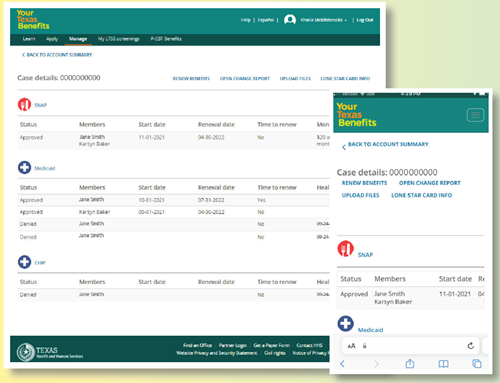The width and height of the screenshot is (500, 383).
Task: Click SNAP renewal date 04-30-2022
Action: [x=211, y=137]
